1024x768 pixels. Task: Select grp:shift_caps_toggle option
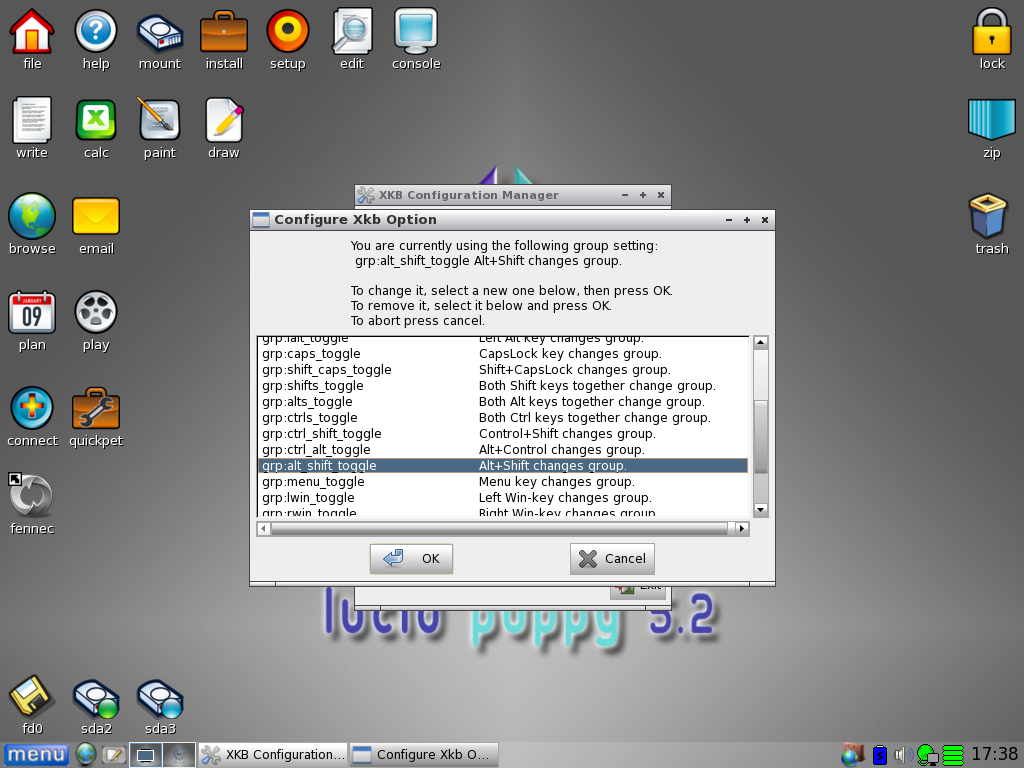pos(504,370)
